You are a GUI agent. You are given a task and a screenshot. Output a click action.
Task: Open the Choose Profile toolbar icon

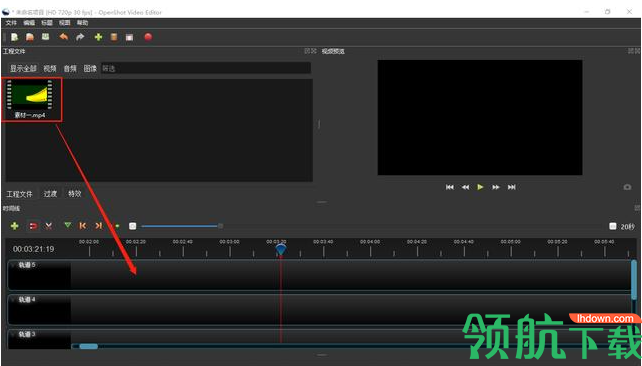pos(114,37)
